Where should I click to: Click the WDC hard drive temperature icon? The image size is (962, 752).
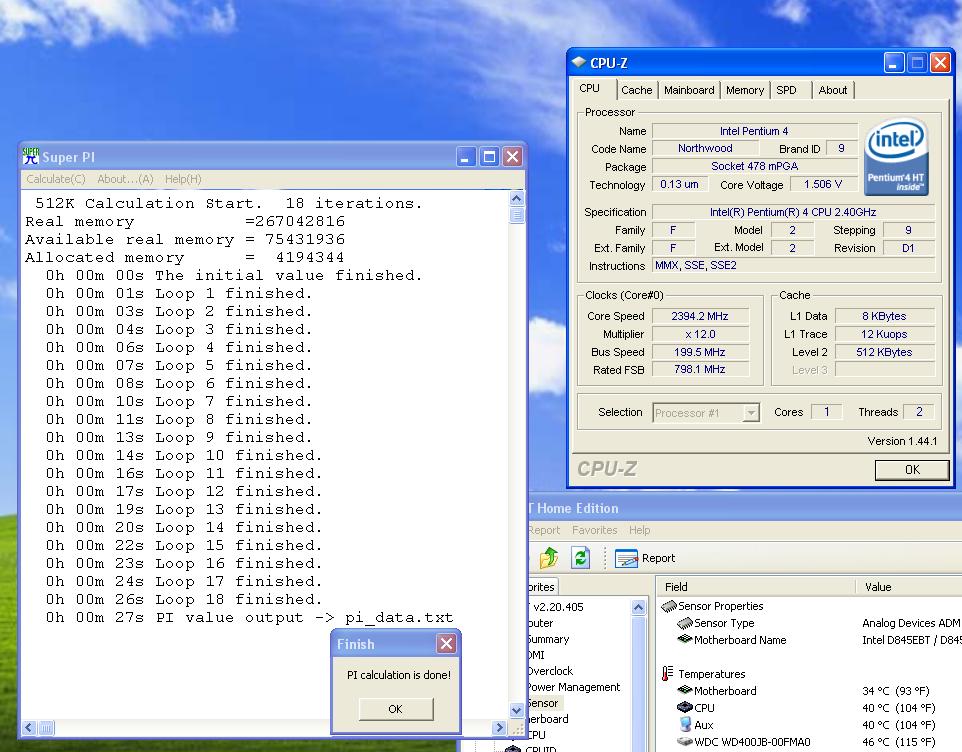685,742
